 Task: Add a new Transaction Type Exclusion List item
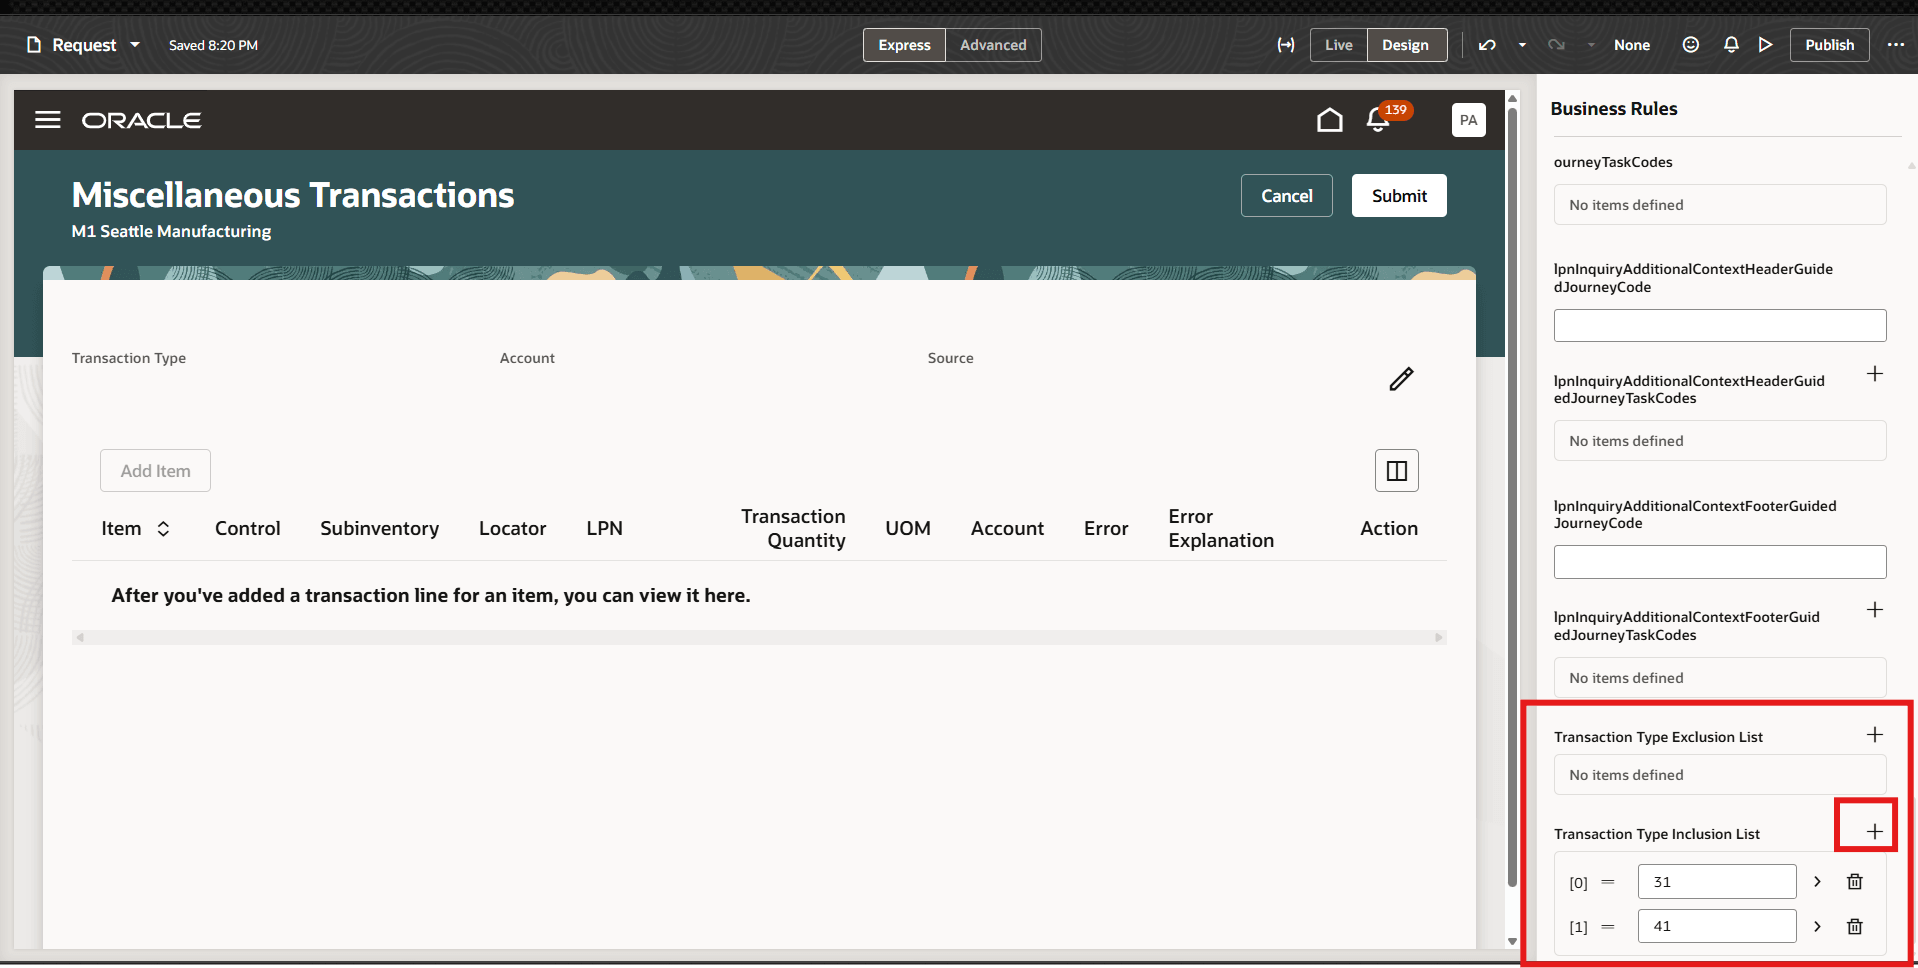point(1874,734)
